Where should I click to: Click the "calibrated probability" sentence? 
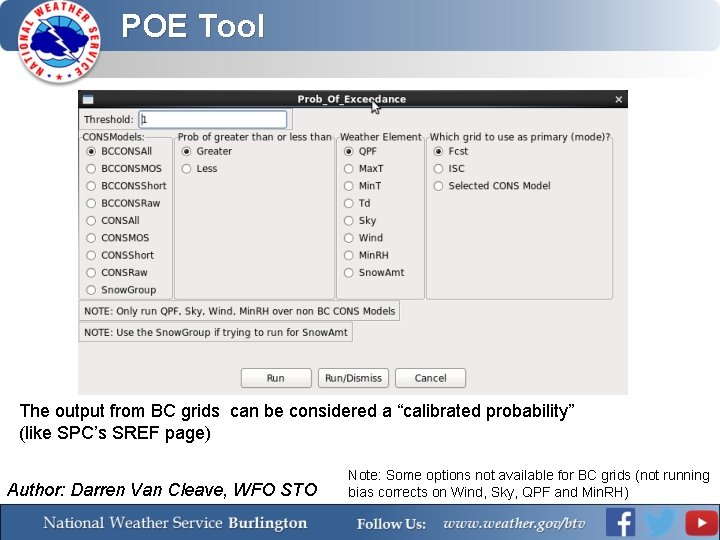(297, 411)
